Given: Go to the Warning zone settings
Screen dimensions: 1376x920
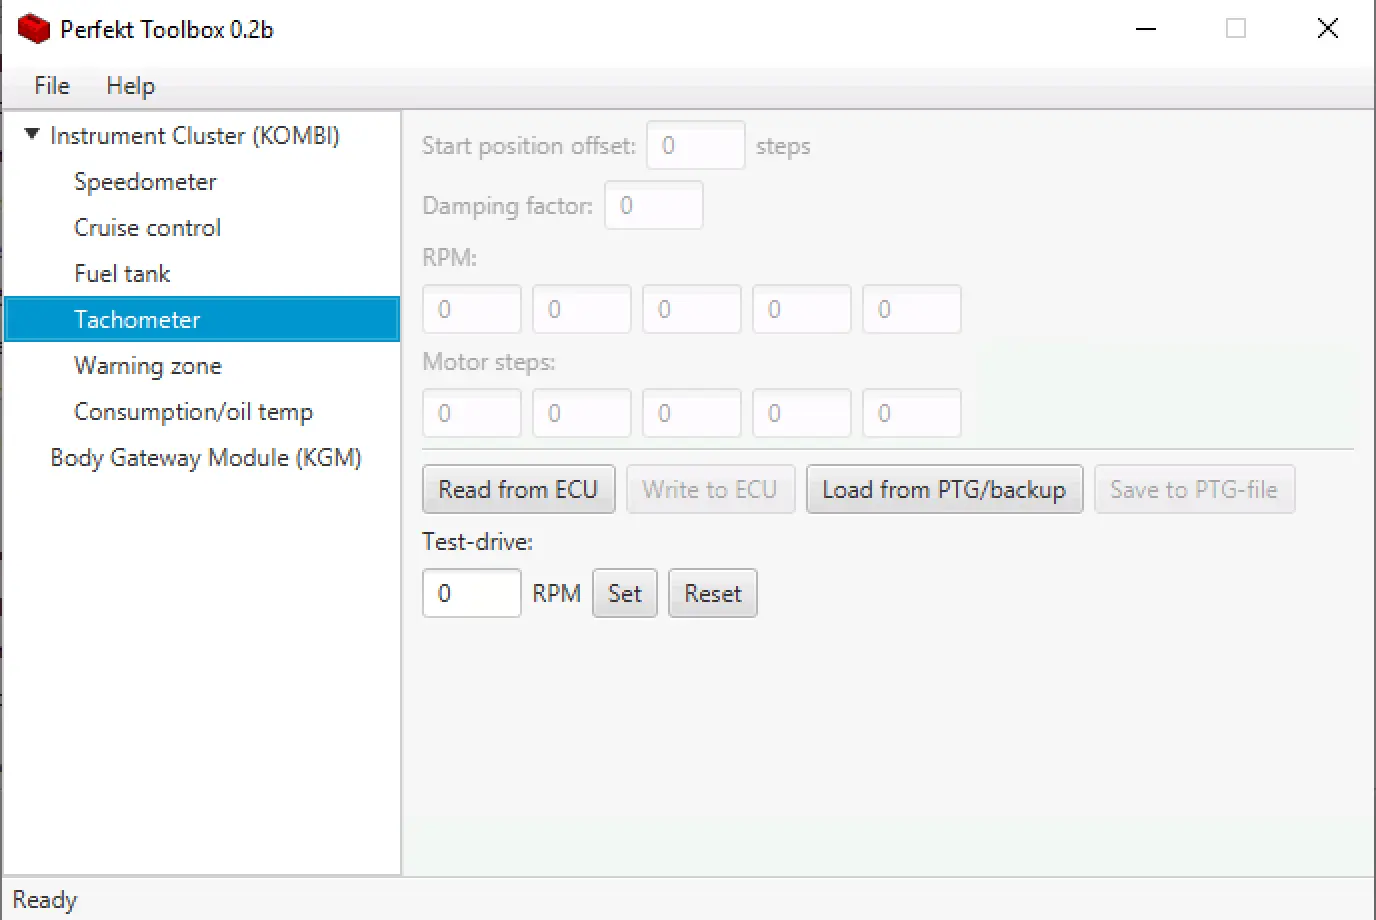Looking at the screenshot, I should coord(147,366).
